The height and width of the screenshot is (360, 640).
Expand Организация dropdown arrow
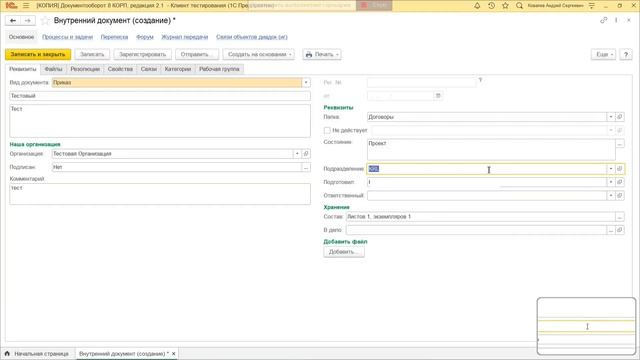point(297,154)
